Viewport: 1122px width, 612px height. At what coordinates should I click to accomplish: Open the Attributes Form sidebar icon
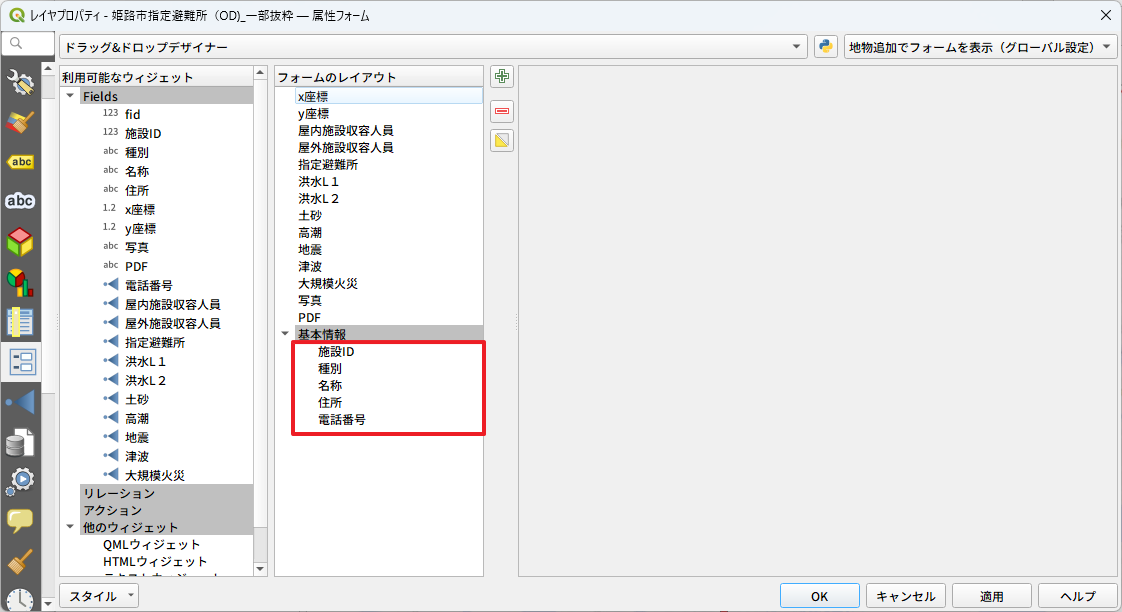20,362
